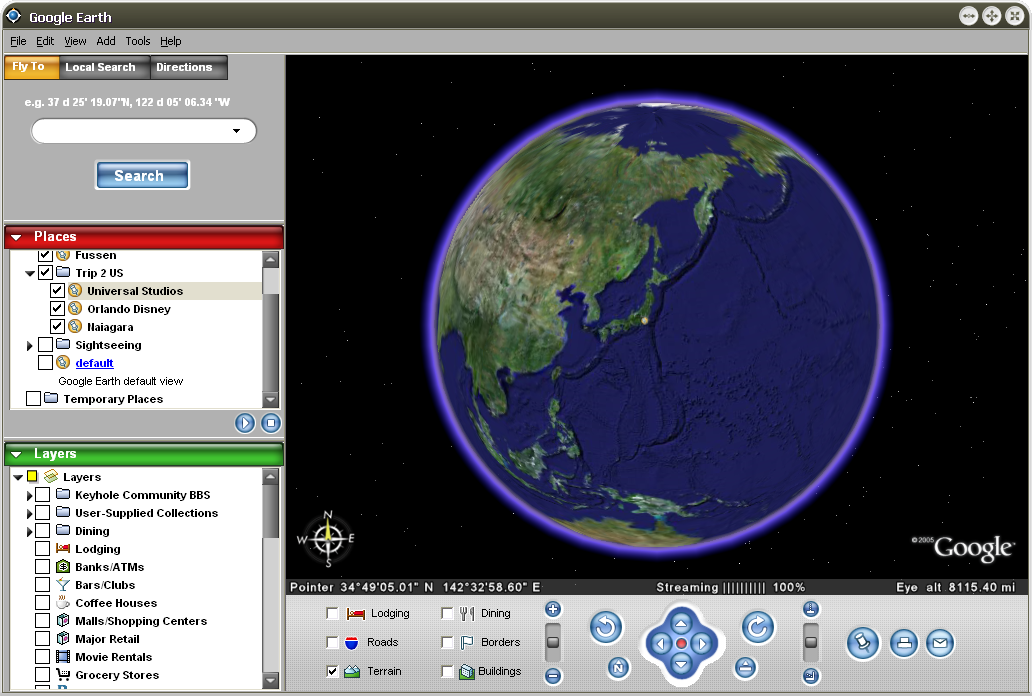
Task: Pan the globe down arrow
Action: coord(681,664)
